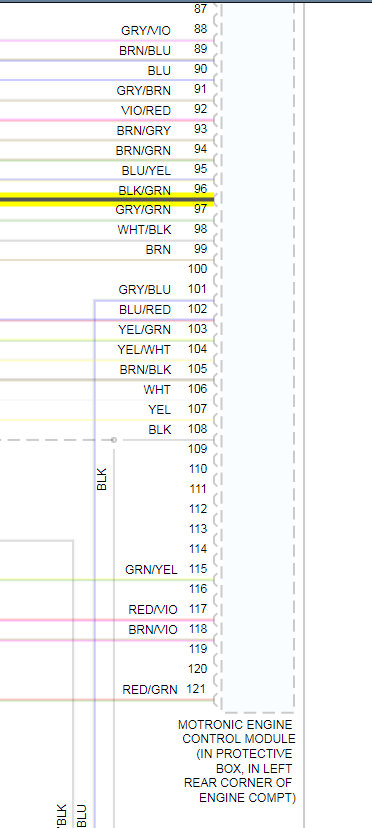The image size is (372, 828).
Task: Select the YEL/GRN wire label
Action: coord(144,330)
